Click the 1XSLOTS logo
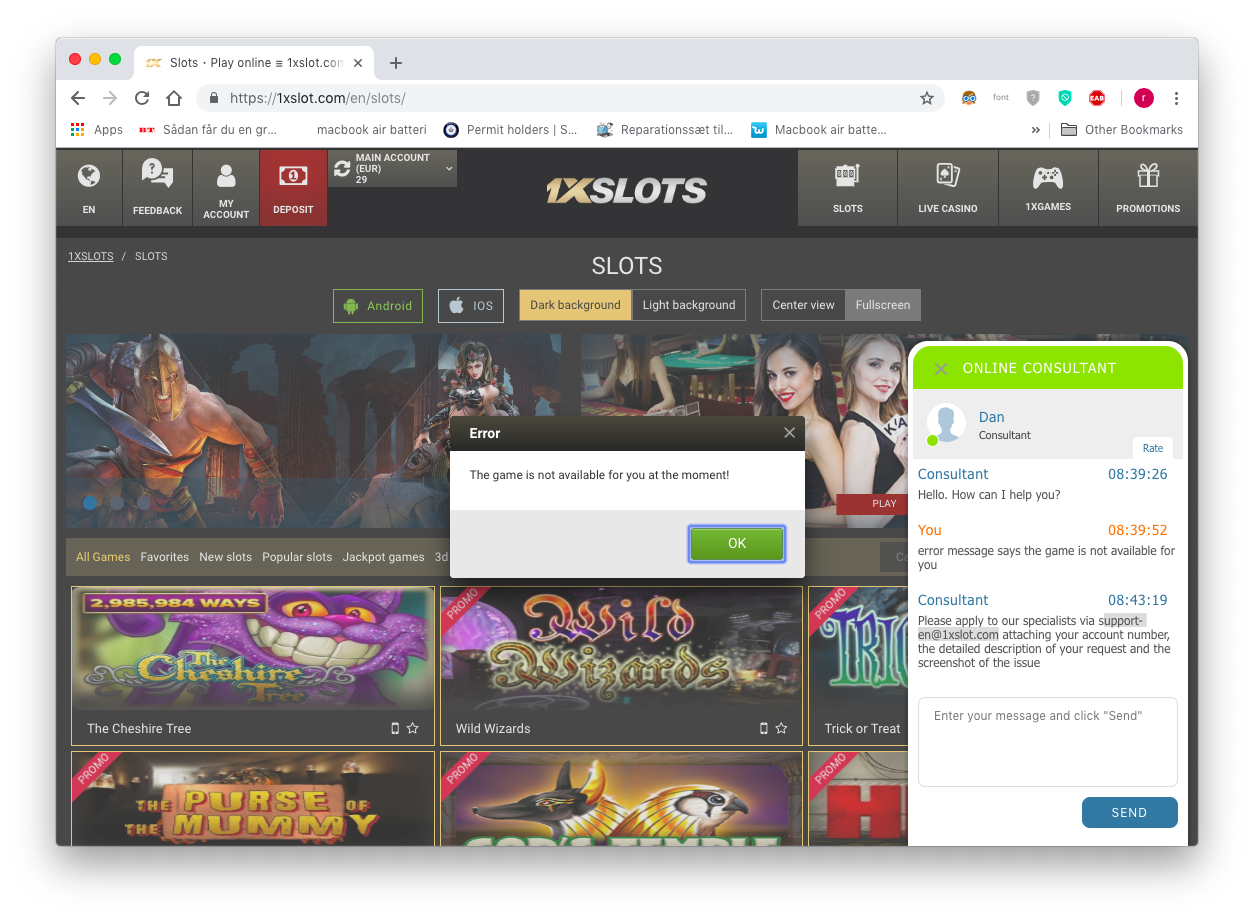Image resolution: width=1254 pixels, height=920 pixels. point(626,190)
